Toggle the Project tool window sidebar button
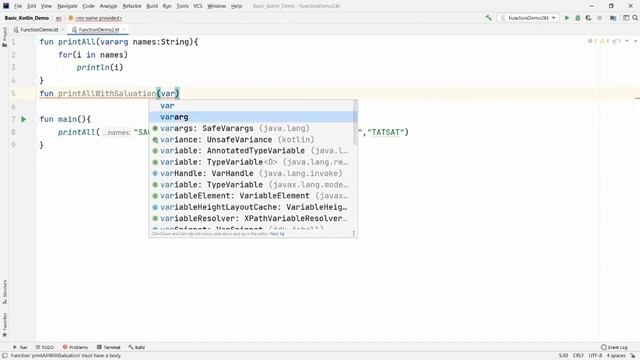640x360 pixels. 4,38
